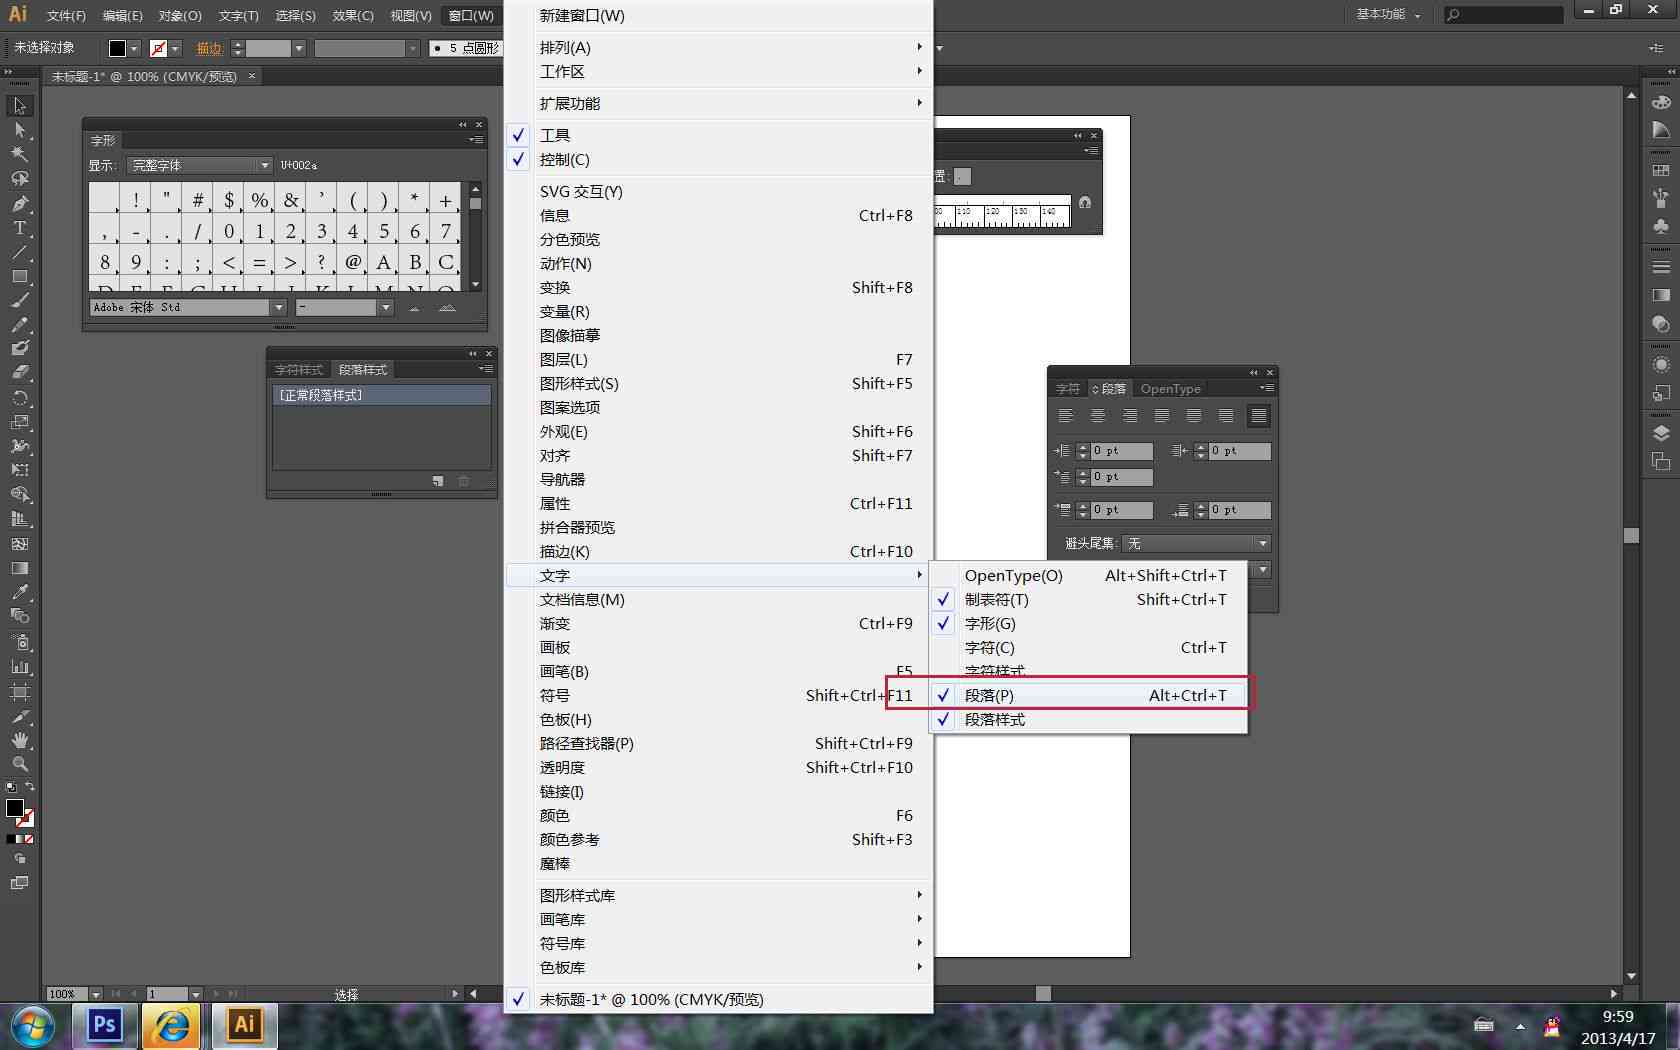
Task: Select the Direct Selection tool
Action: coord(19,130)
